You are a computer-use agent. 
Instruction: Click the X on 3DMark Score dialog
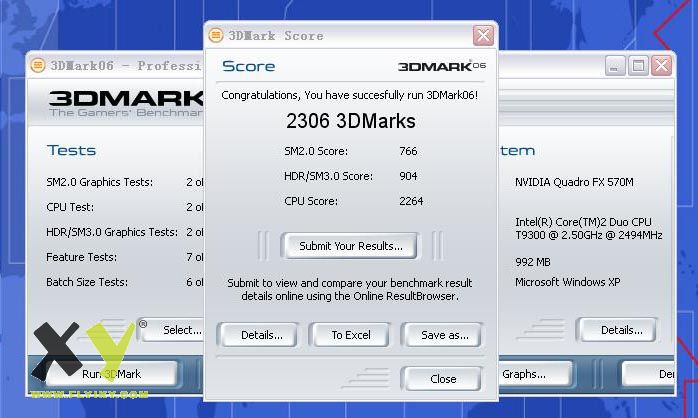tap(483, 35)
